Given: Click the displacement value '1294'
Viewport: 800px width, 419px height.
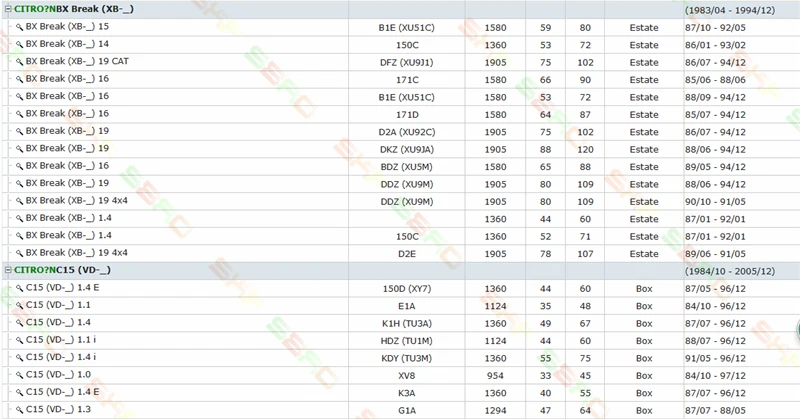Looking at the screenshot, I should click(495, 410).
